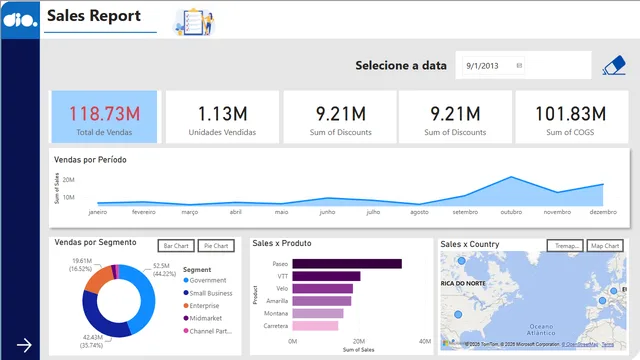Screen dimensions: 640x360
Task: Click the DIO logo in the corner
Action: point(20,20)
